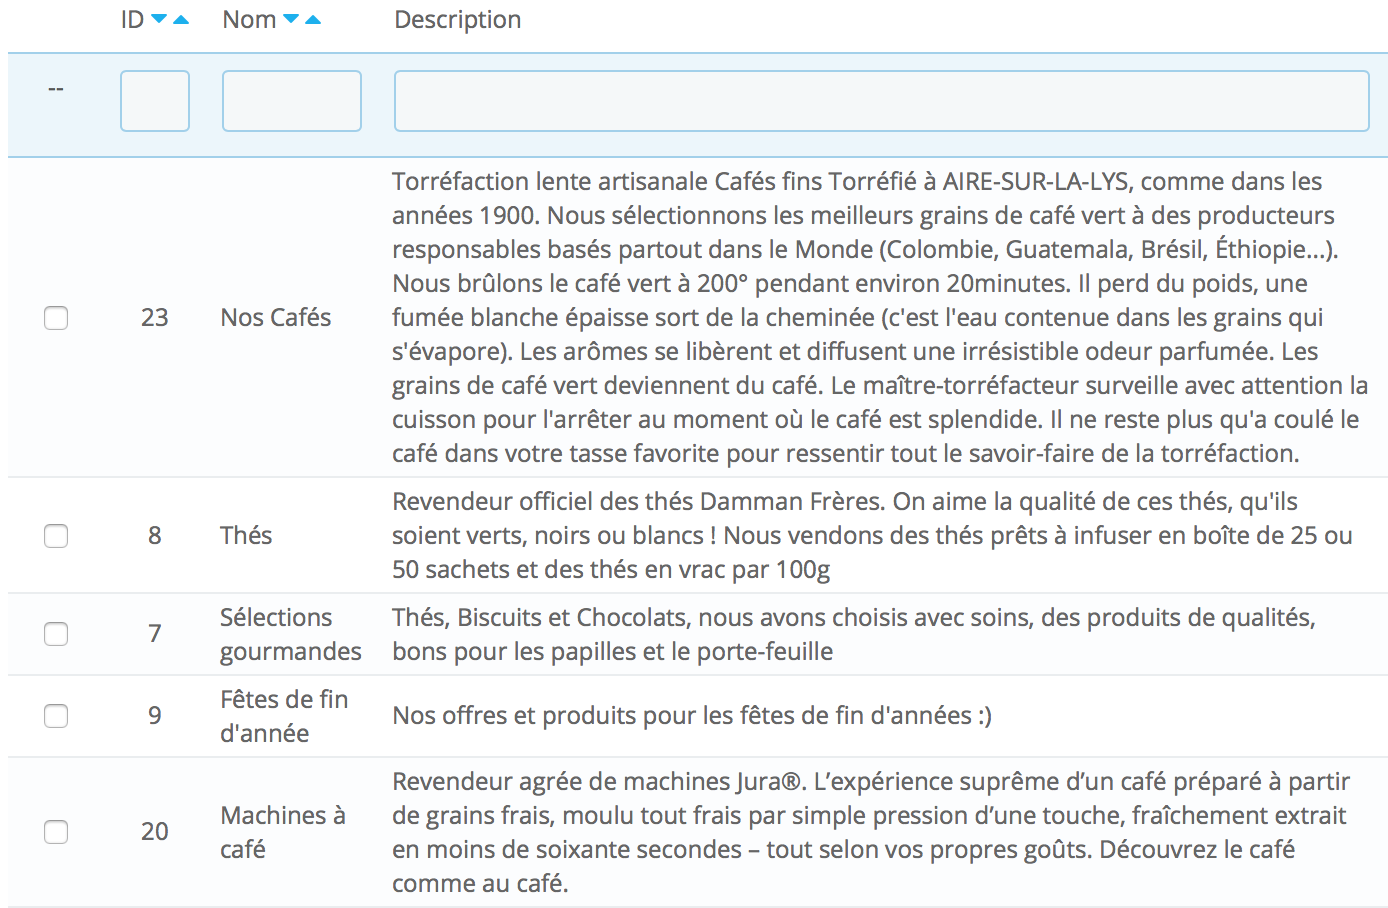The height and width of the screenshot is (908, 1388).
Task: Click the Nos offres et produits description
Action: coord(692,716)
